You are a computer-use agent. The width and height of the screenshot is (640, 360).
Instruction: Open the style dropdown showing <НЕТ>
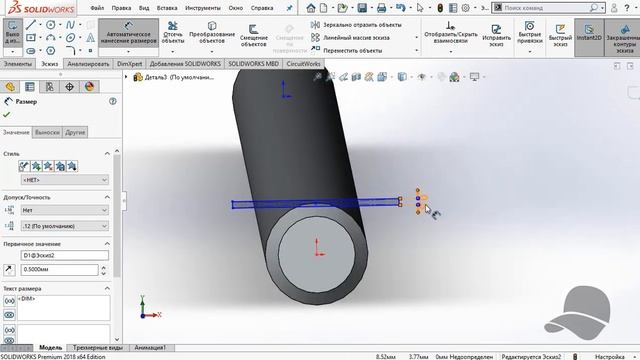[x=64, y=180]
